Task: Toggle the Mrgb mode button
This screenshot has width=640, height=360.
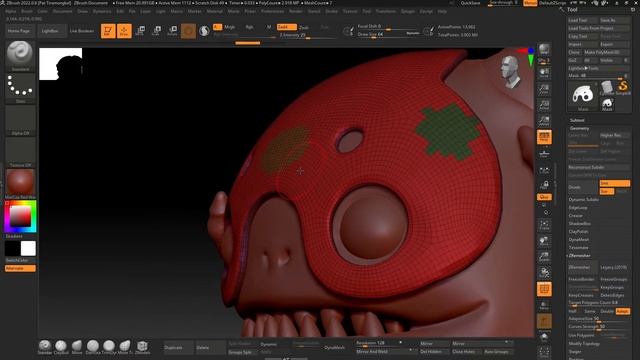Action: coord(229,27)
